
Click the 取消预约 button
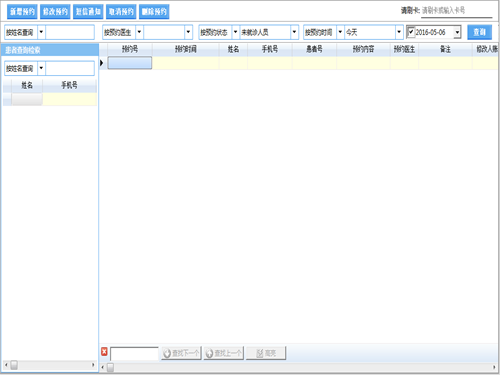pyautogui.click(x=121, y=12)
